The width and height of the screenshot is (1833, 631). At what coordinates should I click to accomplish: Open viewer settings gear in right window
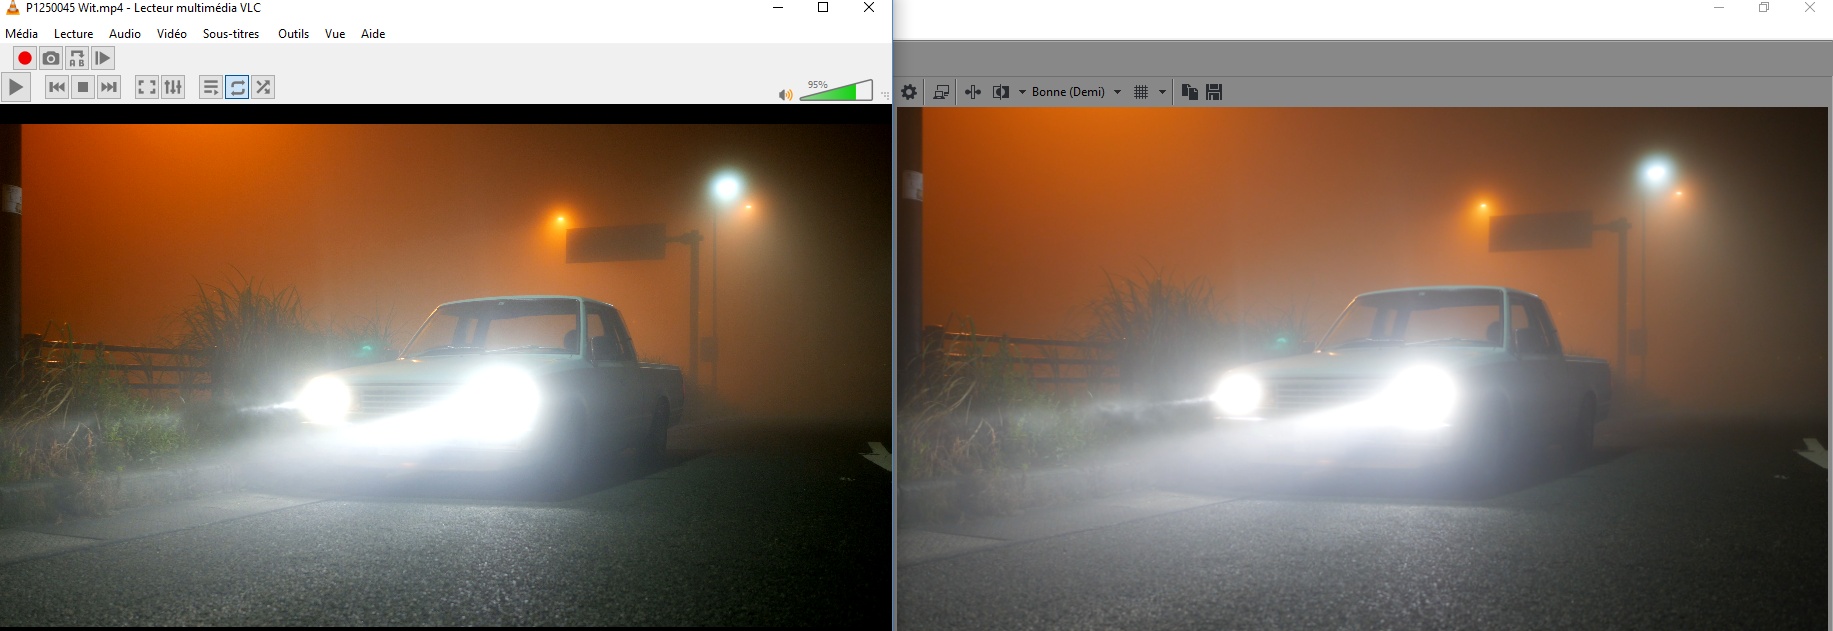tap(909, 92)
